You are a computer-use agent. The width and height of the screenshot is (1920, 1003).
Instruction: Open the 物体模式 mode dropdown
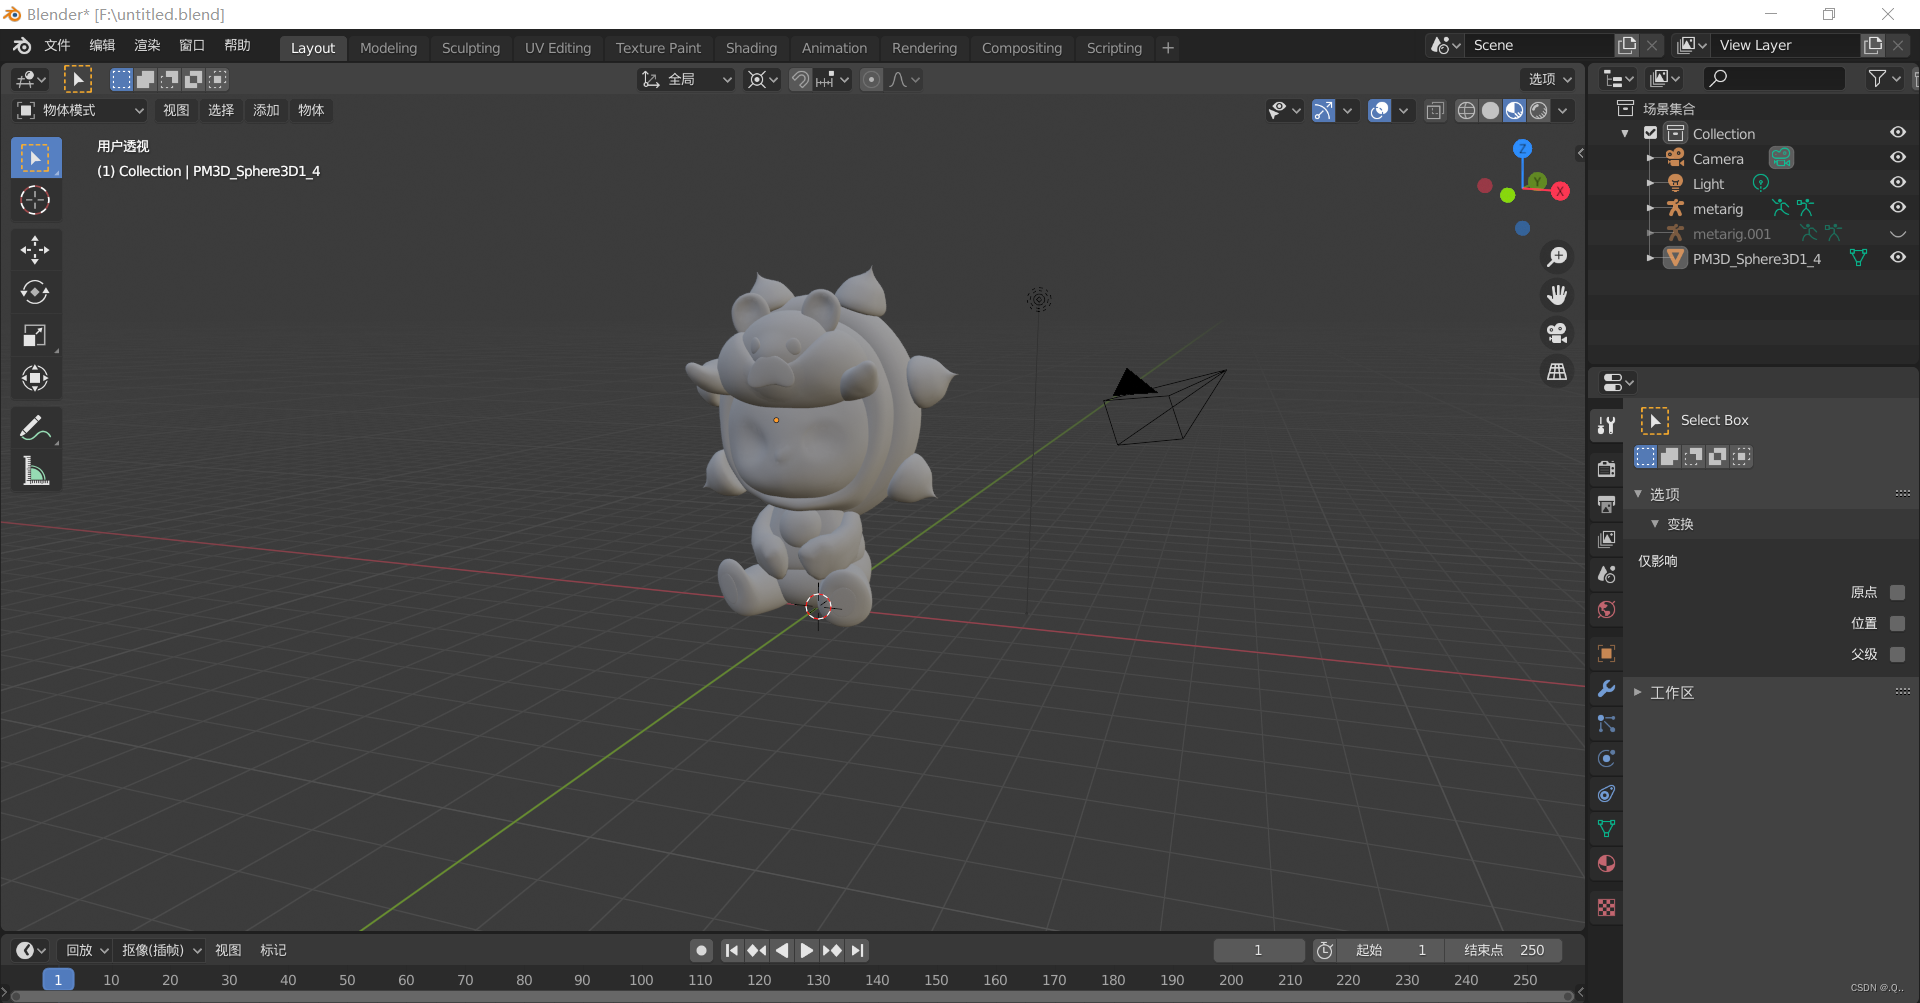(80, 110)
